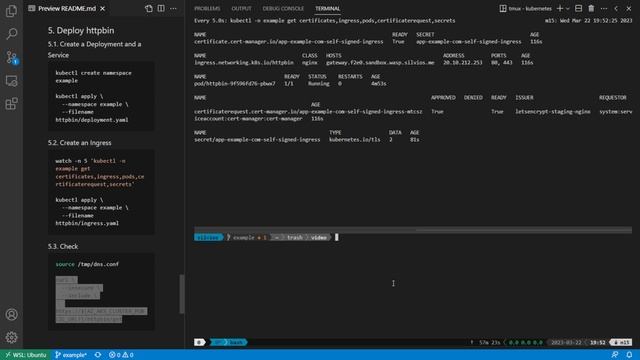
Task: Select the Preview README.md editor tab
Action: point(67,9)
